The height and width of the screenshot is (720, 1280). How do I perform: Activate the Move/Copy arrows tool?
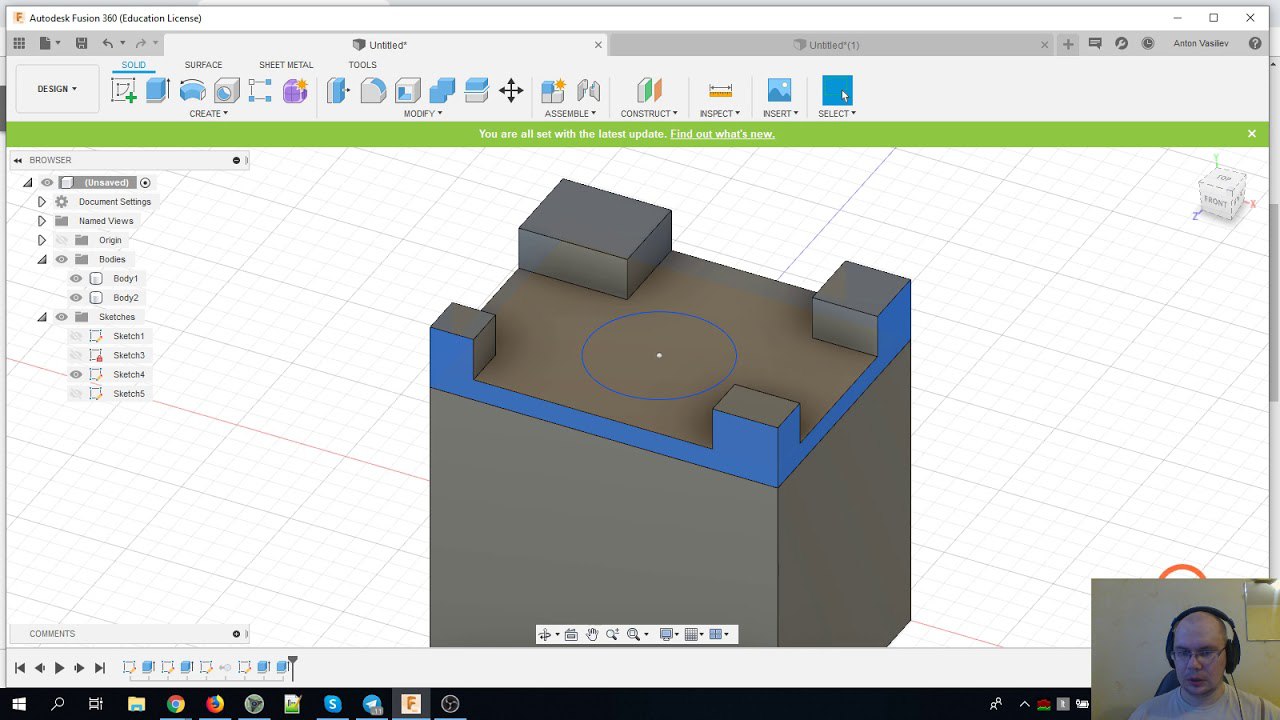click(x=511, y=91)
